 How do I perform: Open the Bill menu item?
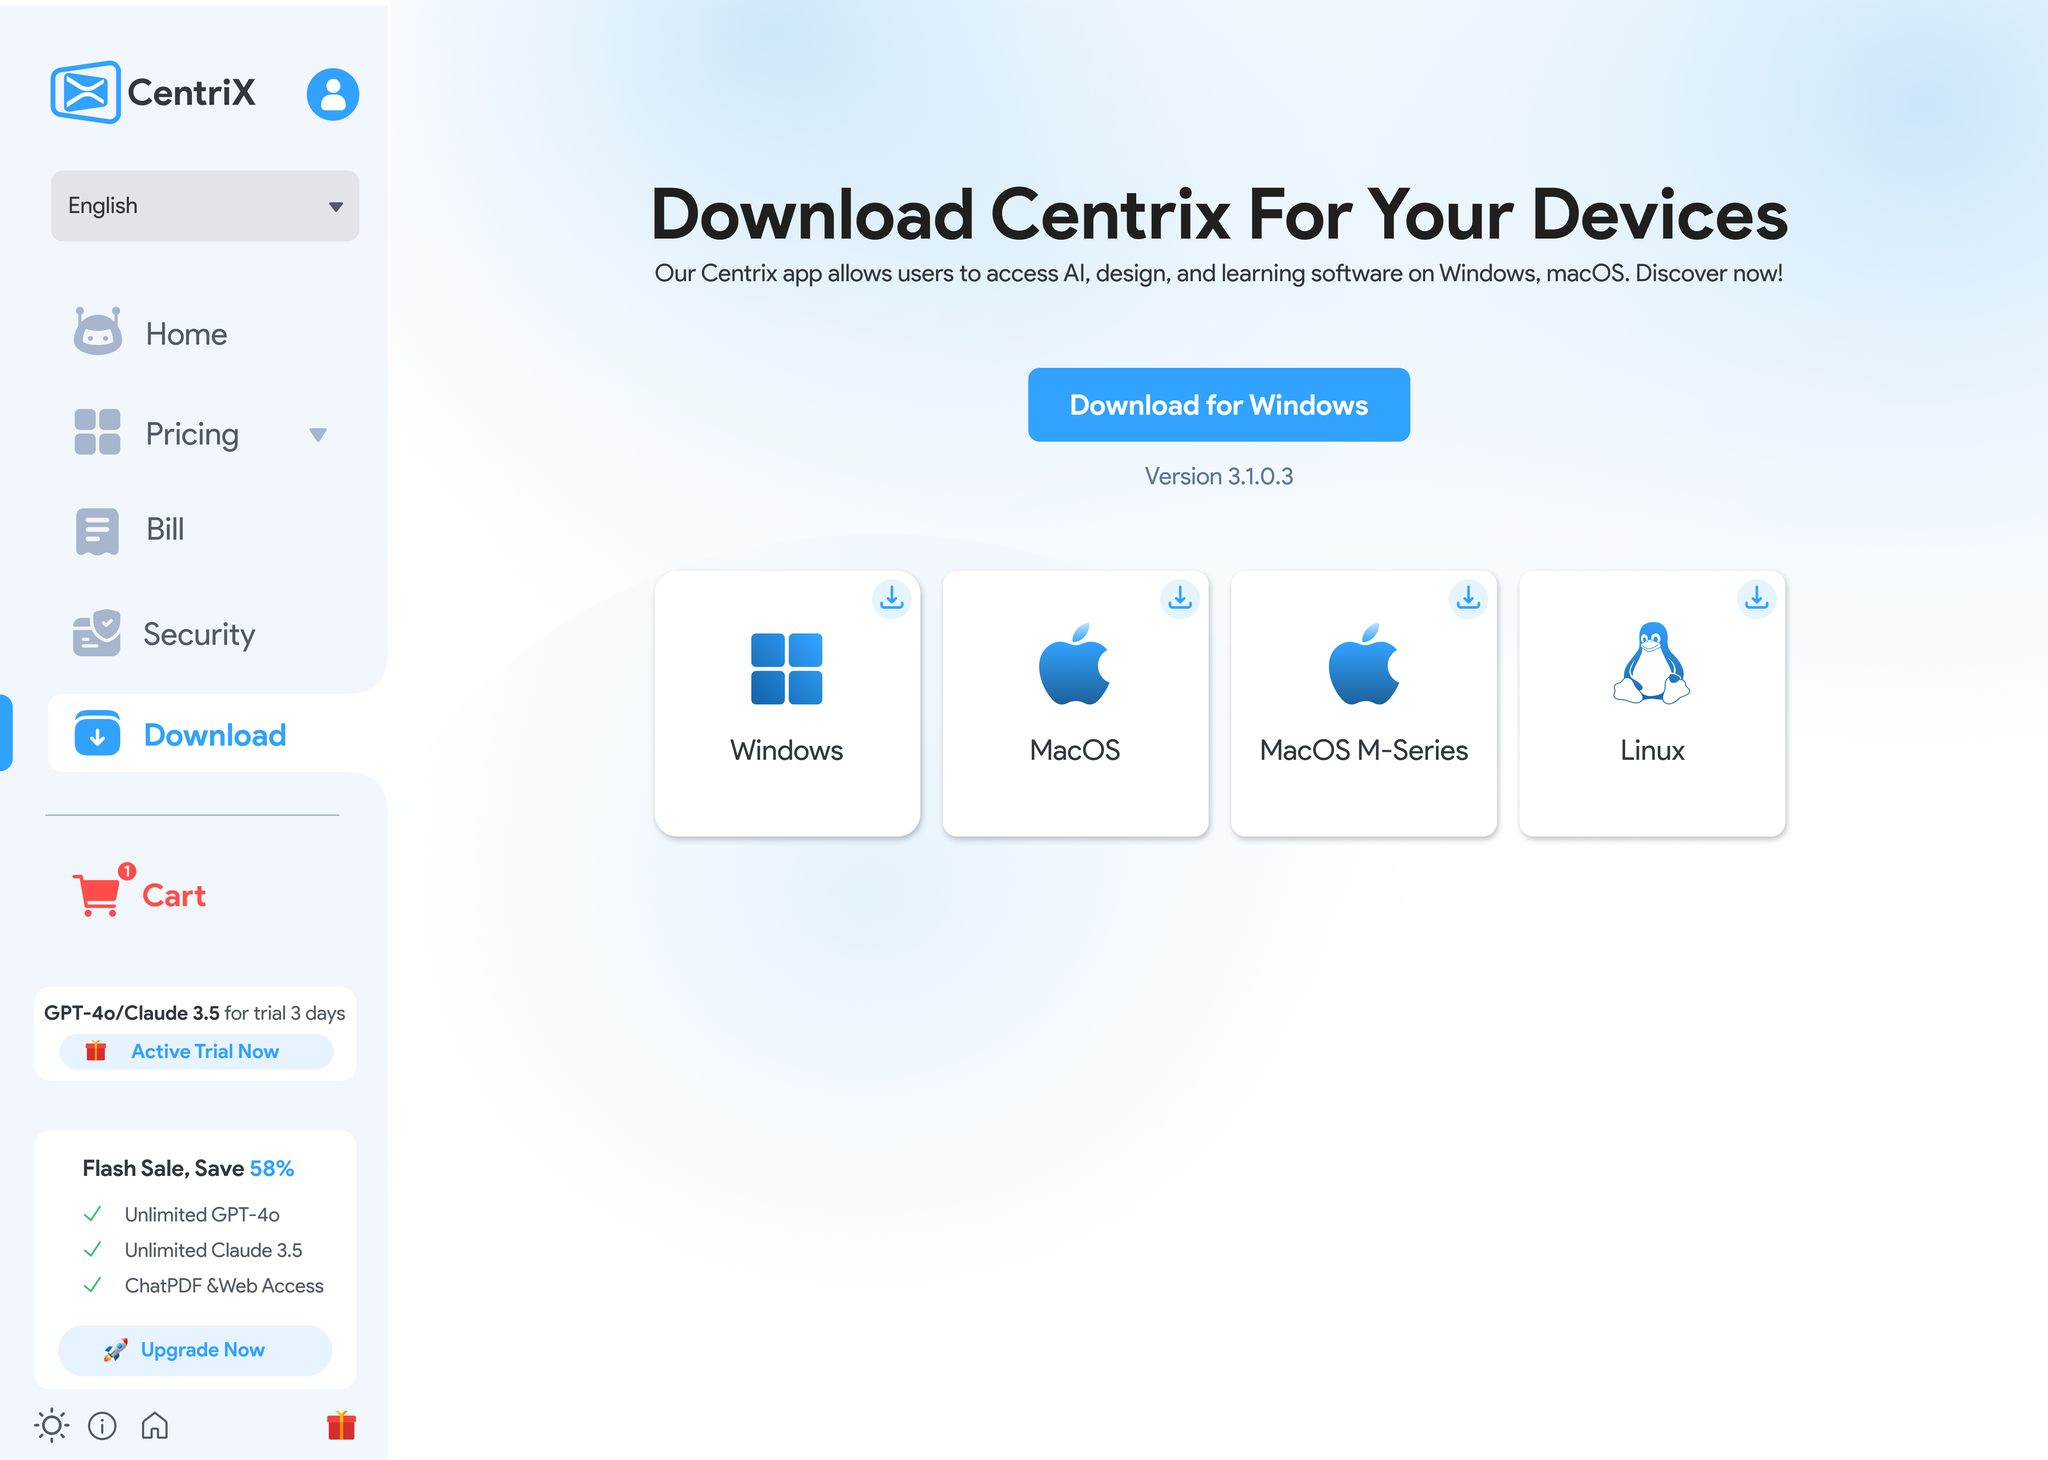[x=164, y=529]
